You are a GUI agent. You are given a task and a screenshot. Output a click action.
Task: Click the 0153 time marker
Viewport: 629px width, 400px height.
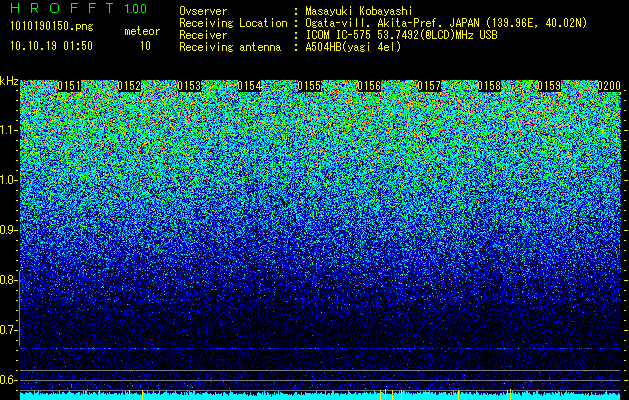pyautogui.click(x=189, y=86)
